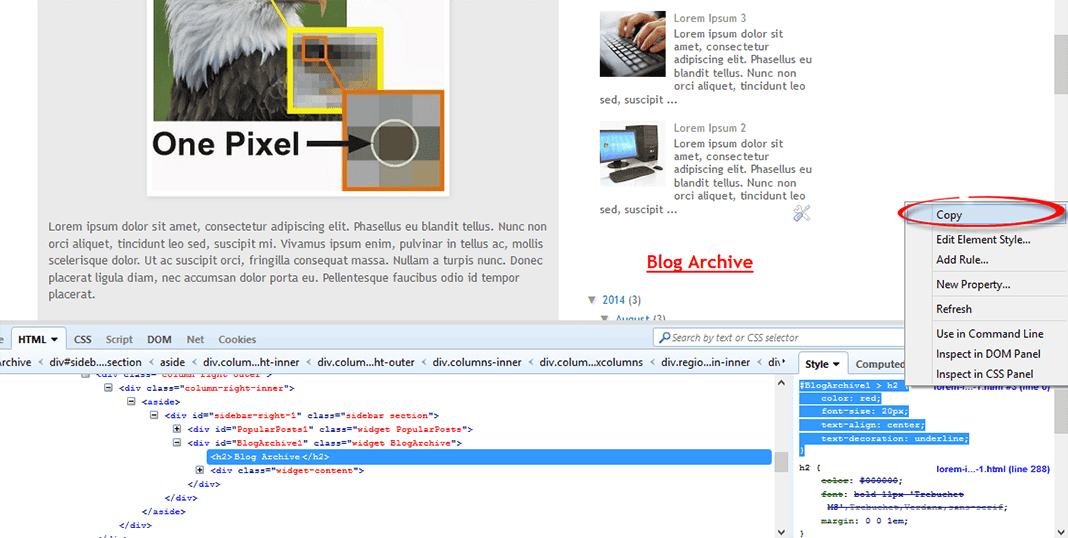Click the margin: 0 0 1em declaration
Image resolution: width=1068 pixels, height=538 pixels.
click(864, 521)
